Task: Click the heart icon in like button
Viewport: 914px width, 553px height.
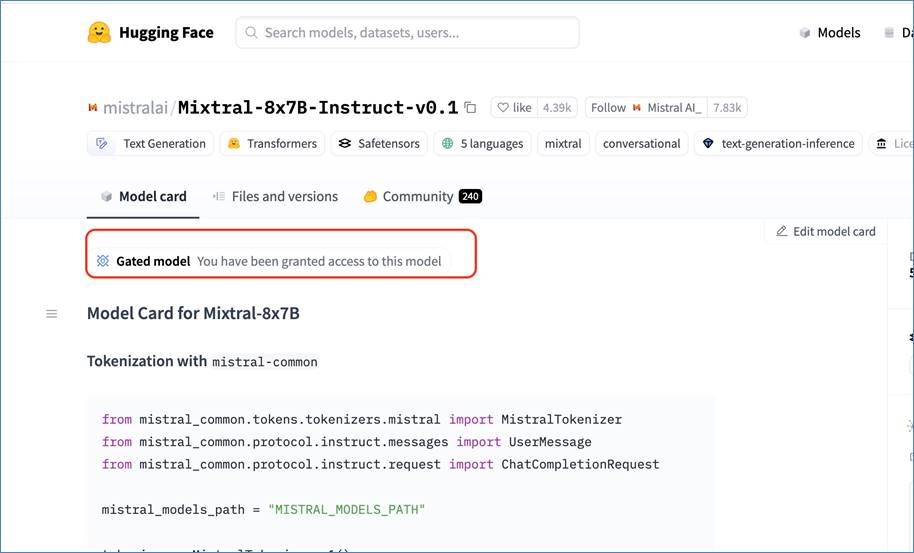Action: click(x=503, y=108)
